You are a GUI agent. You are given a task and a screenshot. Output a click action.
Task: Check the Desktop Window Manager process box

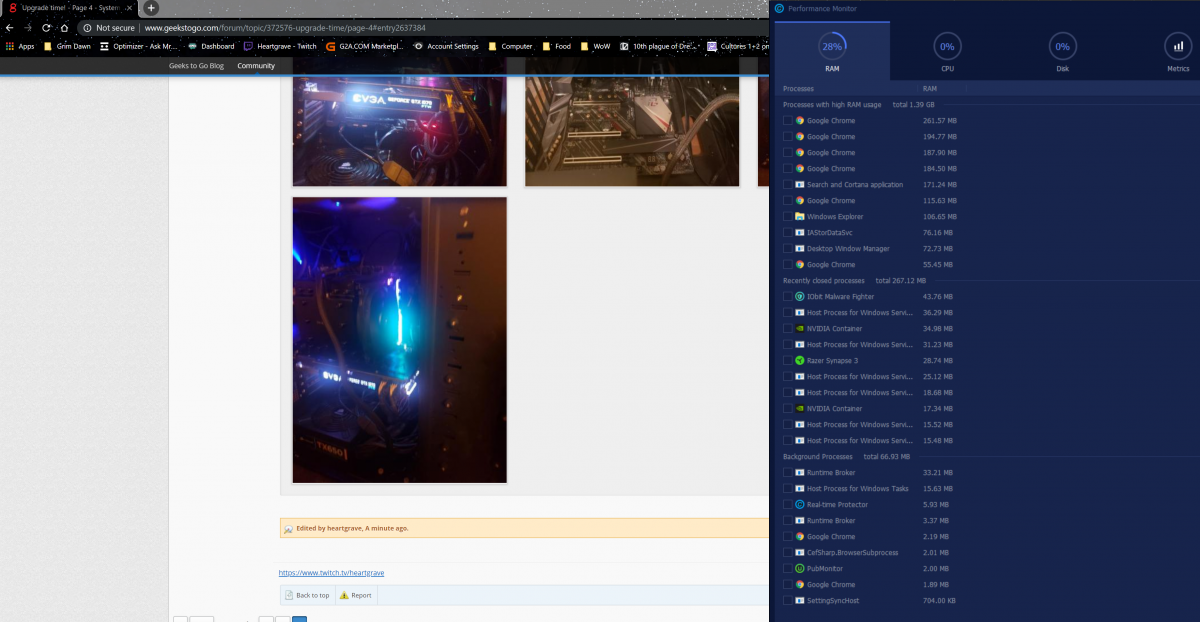(x=787, y=249)
